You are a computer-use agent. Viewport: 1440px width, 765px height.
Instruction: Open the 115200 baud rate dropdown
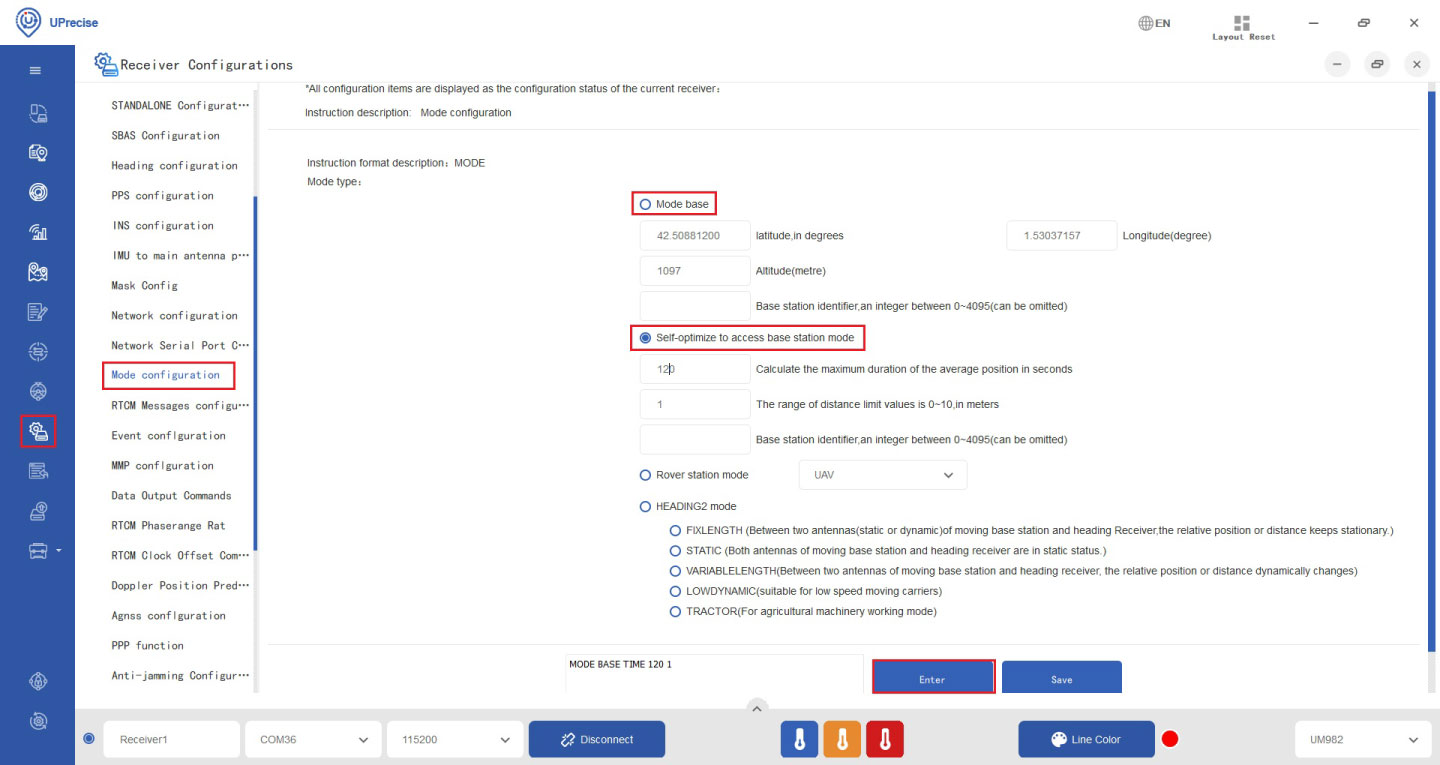tap(453, 740)
